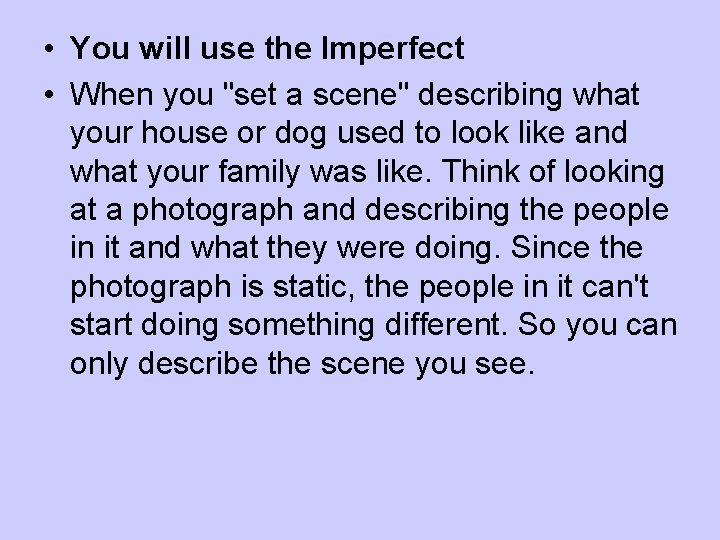Screen dimensions: 720x540
Task: Click the final word "see" of the paragraph
Action: click(503, 364)
